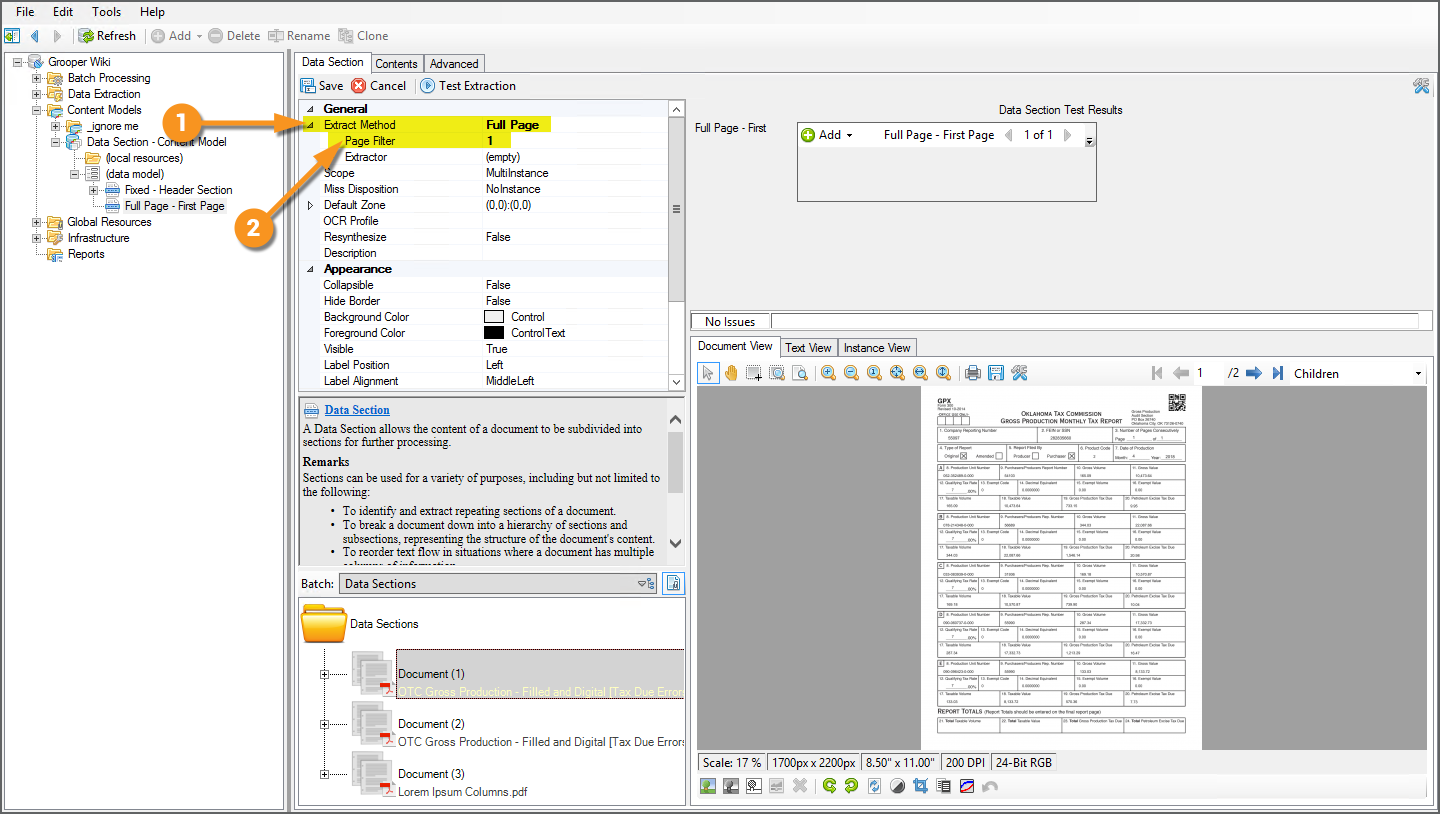Click the Test Extraction button

(x=467, y=86)
